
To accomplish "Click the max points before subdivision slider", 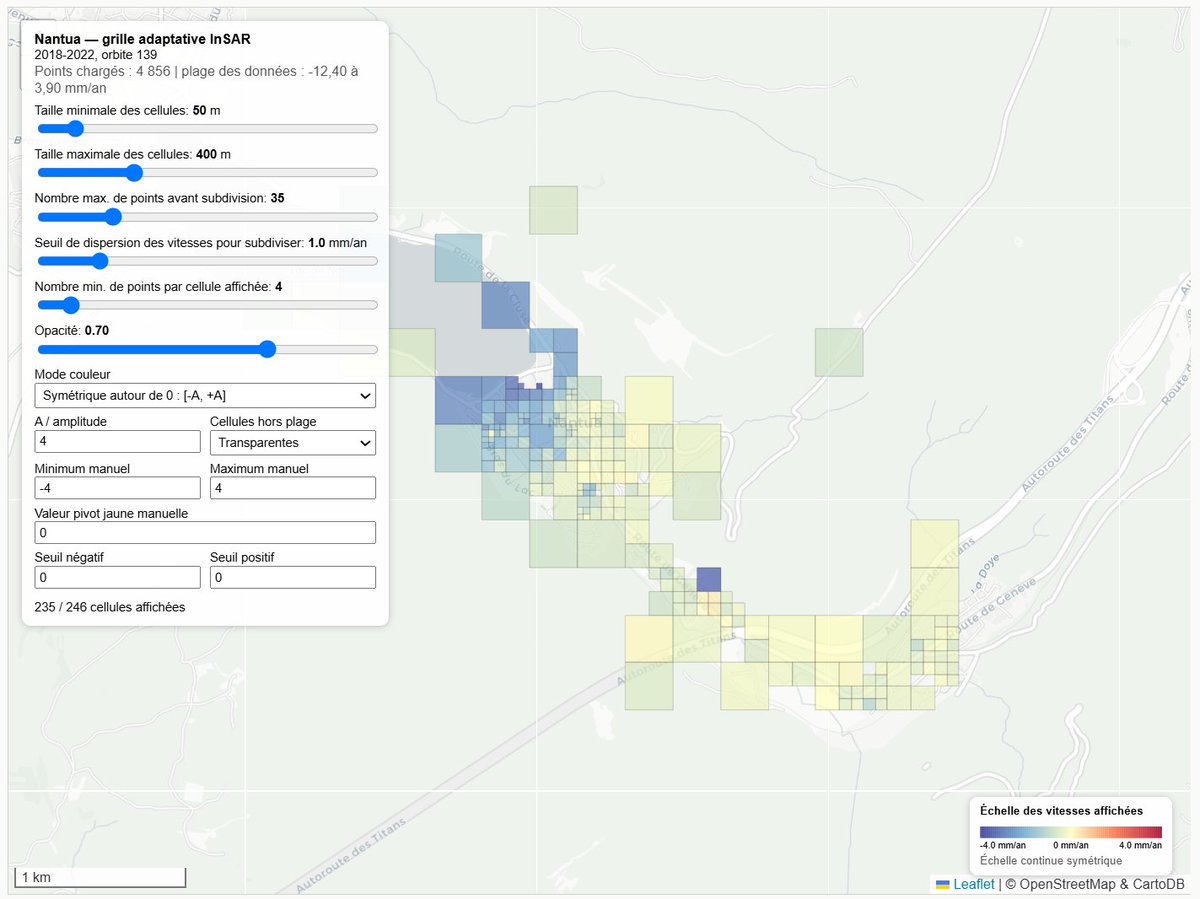I will 207,217.
